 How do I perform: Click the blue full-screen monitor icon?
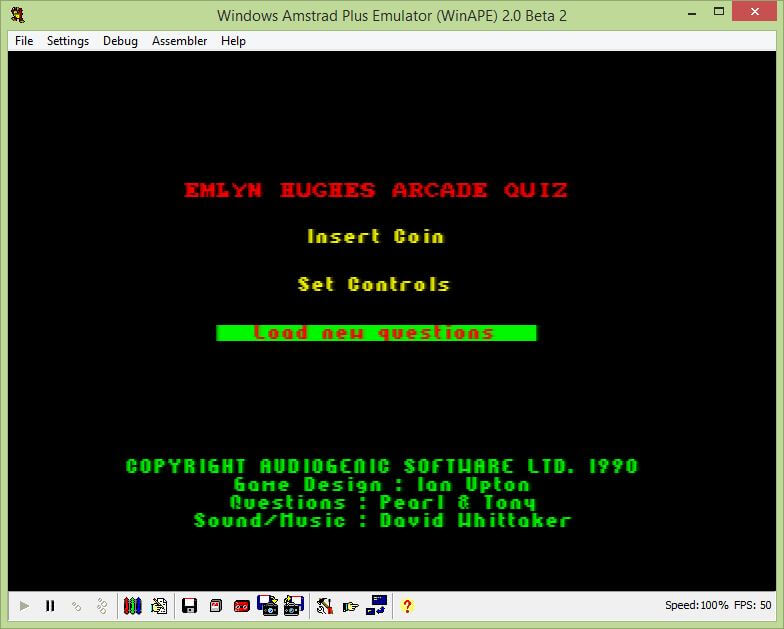point(376,605)
